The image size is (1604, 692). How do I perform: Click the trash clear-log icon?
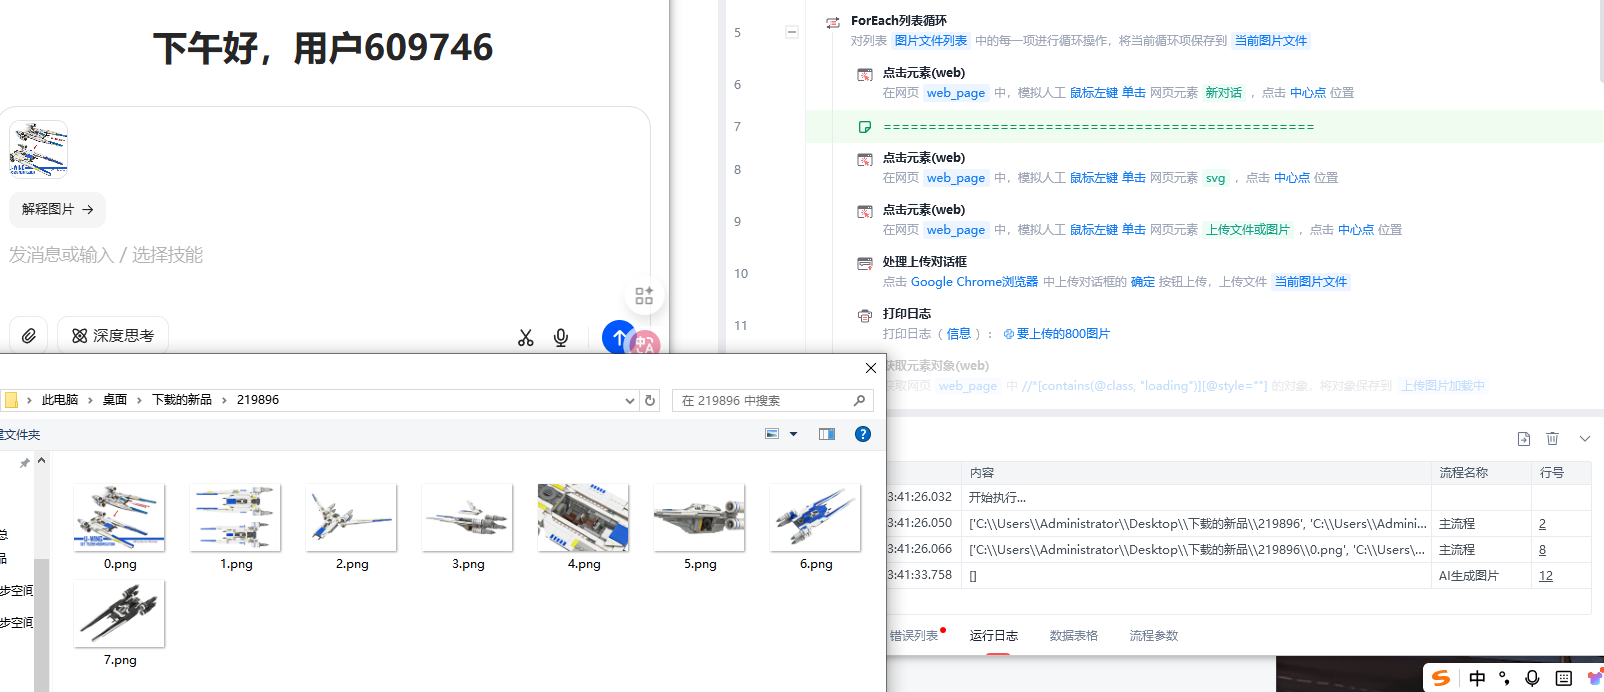[1553, 439]
